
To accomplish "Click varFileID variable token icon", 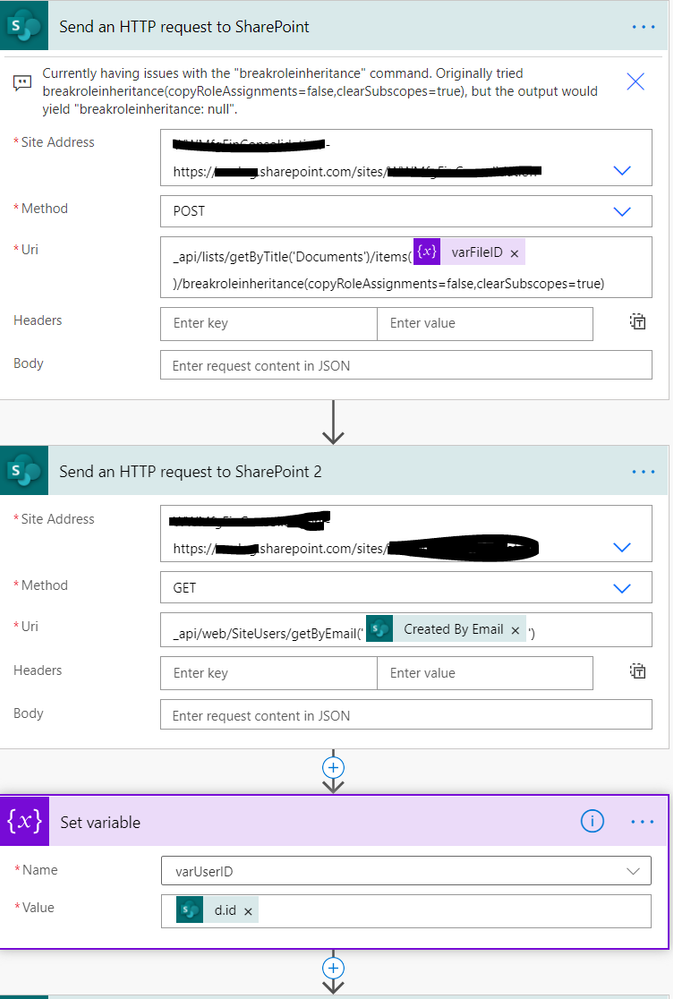I will (427, 252).
